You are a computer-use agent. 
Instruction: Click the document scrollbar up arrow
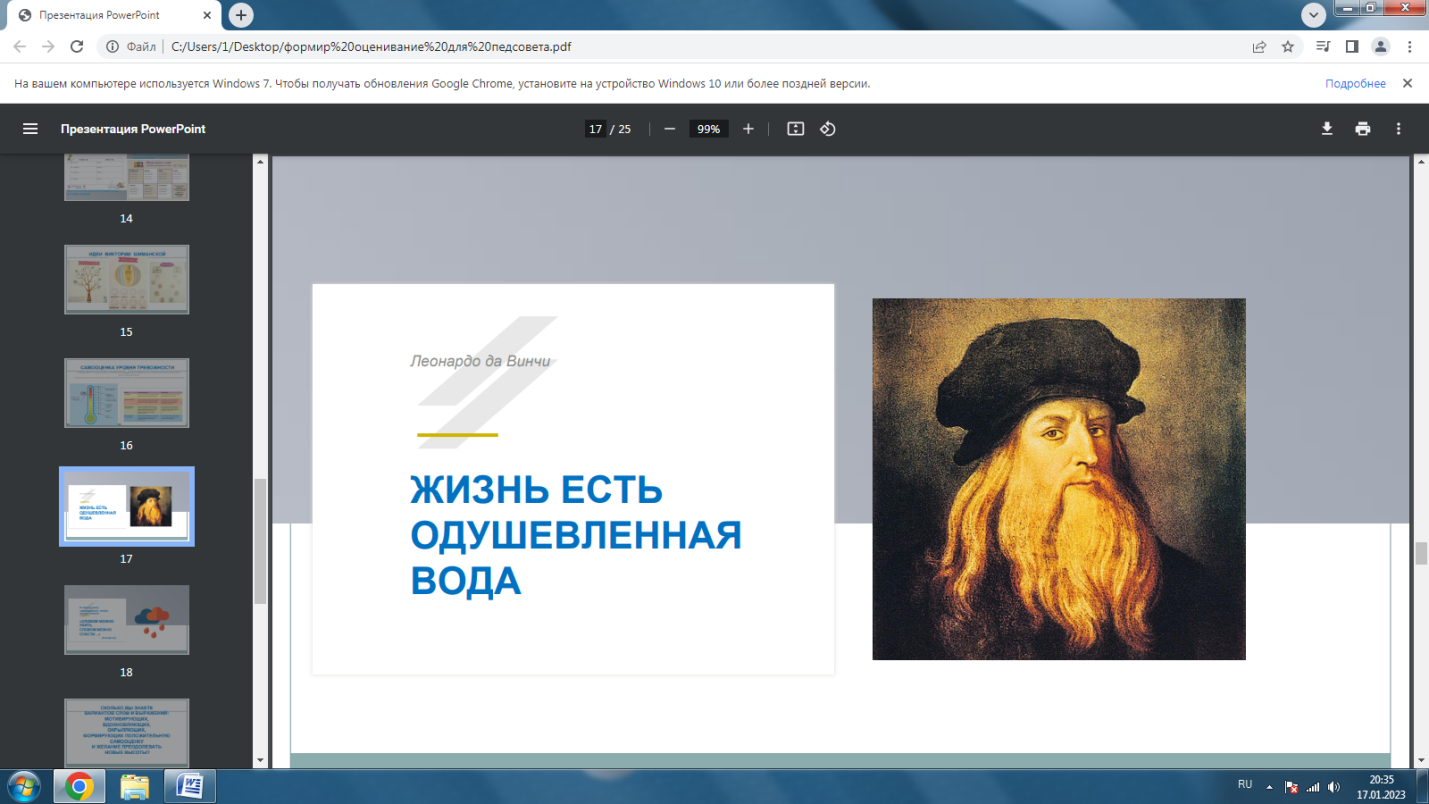tap(1421, 162)
